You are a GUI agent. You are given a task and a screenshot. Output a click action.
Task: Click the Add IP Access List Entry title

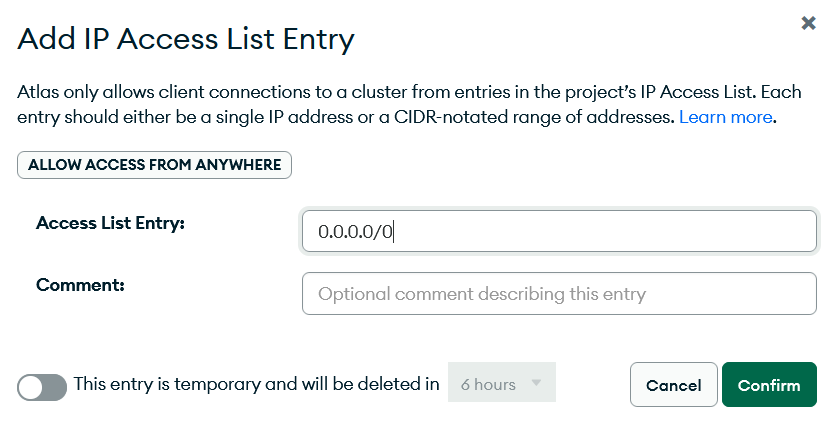[x=186, y=39]
